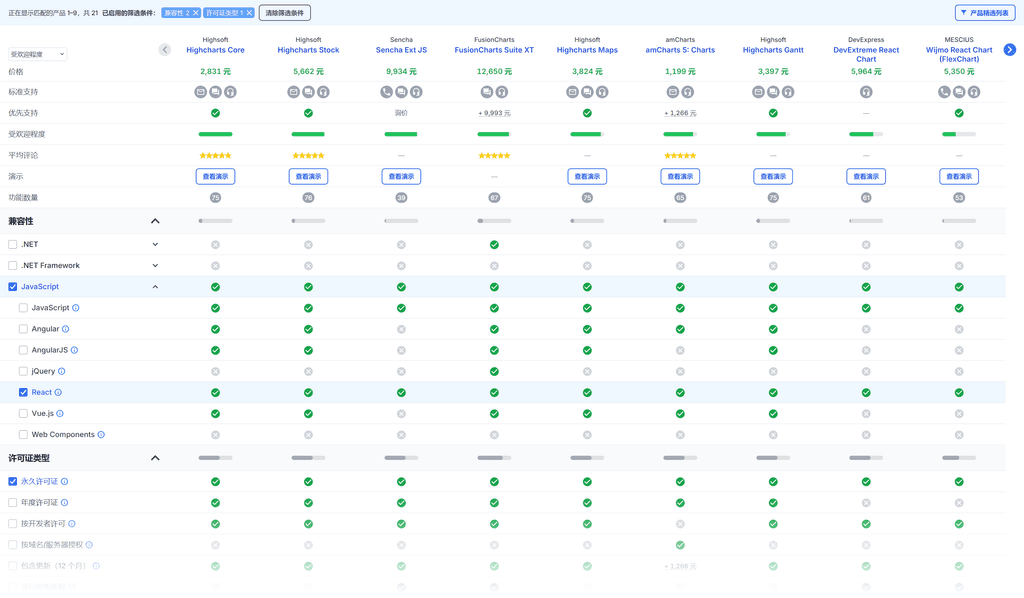Click Highcharts Gantt chat support icon
The height and width of the screenshot is (598, 1024).
[x=773, y=92]
